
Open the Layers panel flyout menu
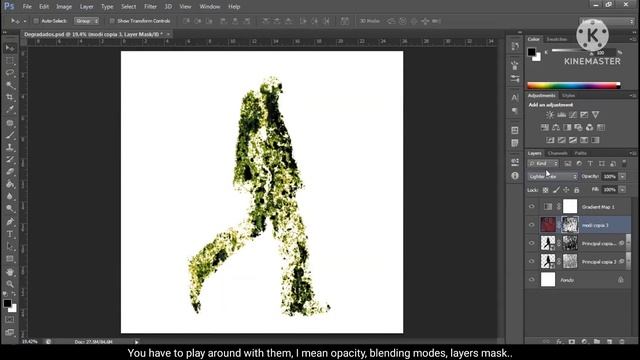coord(632,153)
